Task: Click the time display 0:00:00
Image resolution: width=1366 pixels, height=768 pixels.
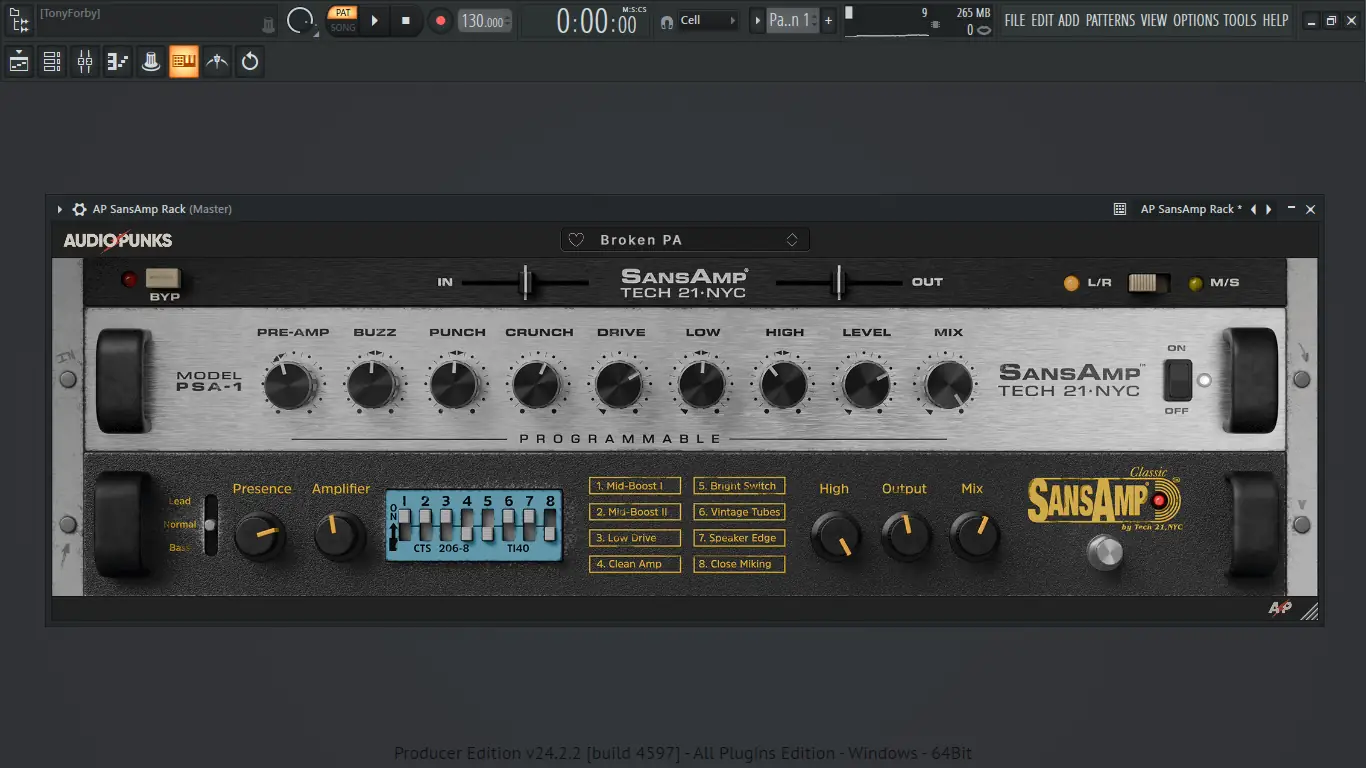Action: point(597,21)
